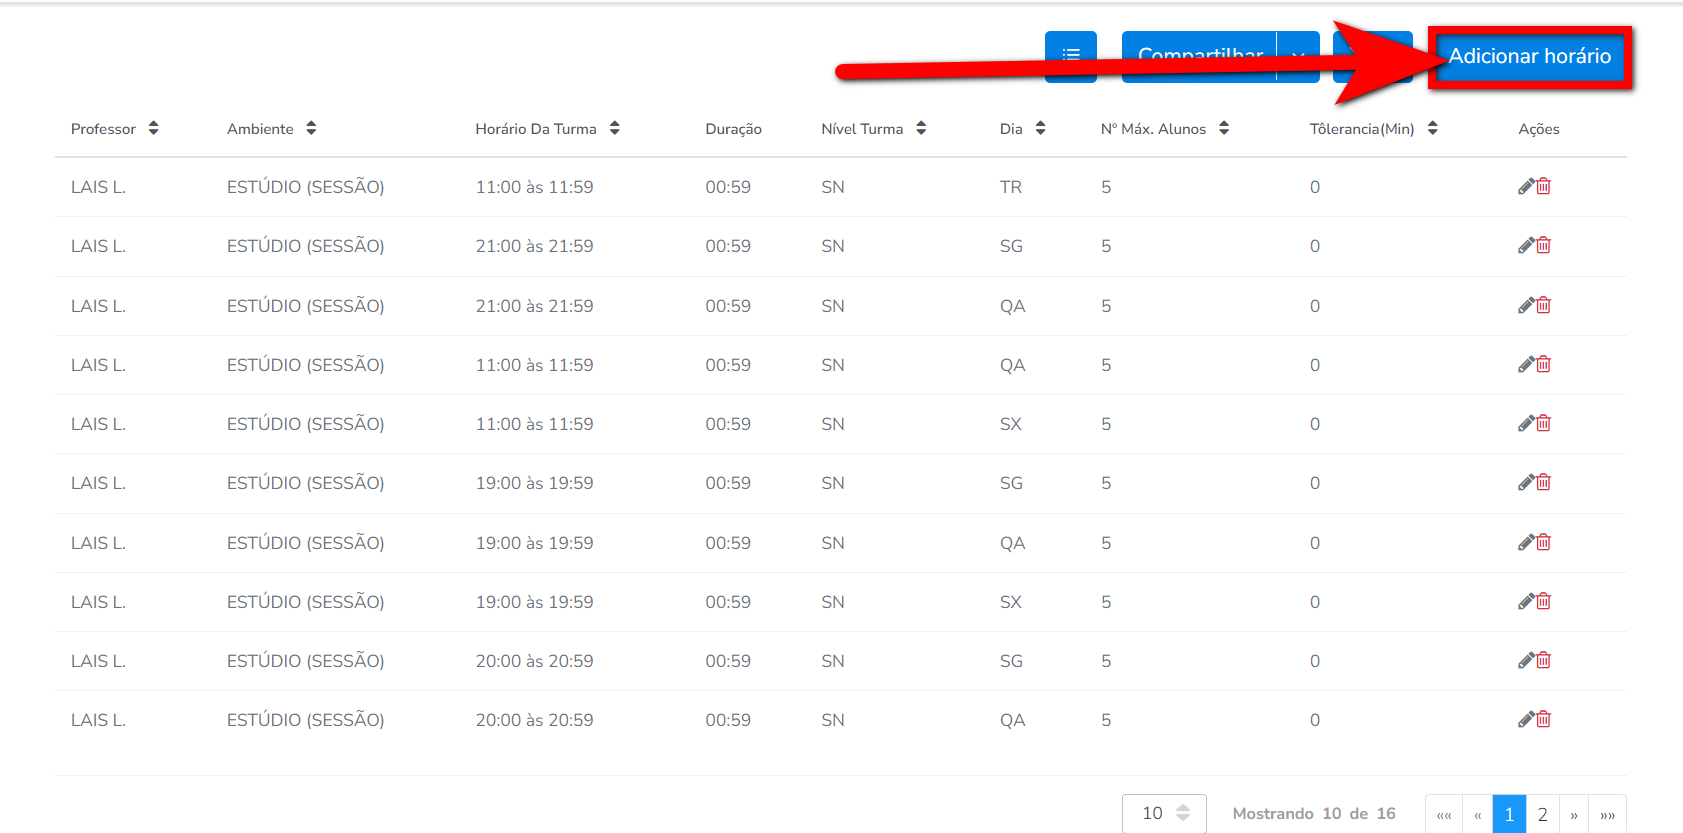The height and width of the screenshot is (833, 1683).
Task: Jump to last page with triple arrow
Action: [1607, 814]
